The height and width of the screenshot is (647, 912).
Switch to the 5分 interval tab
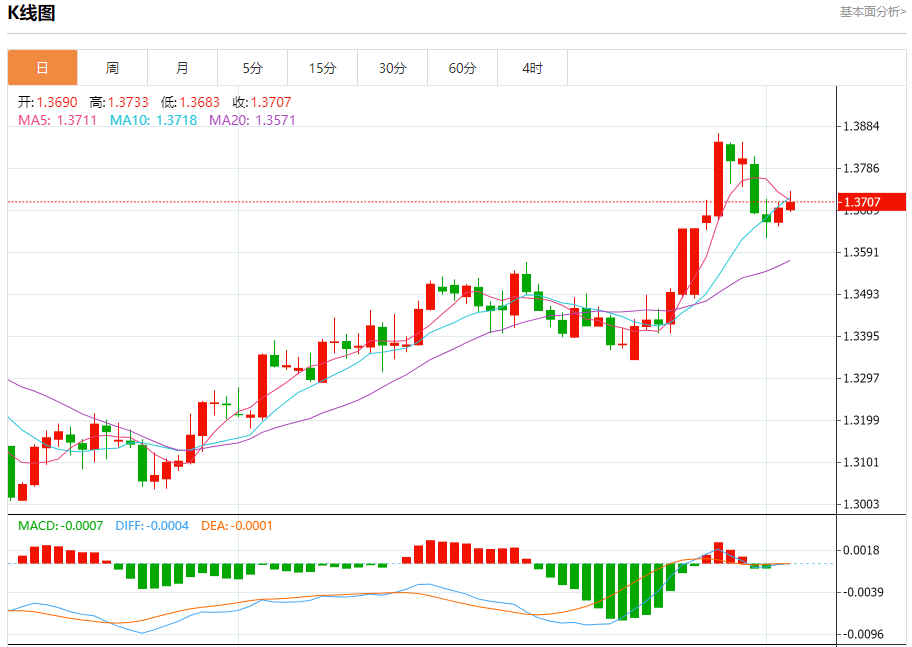(252, 68)
